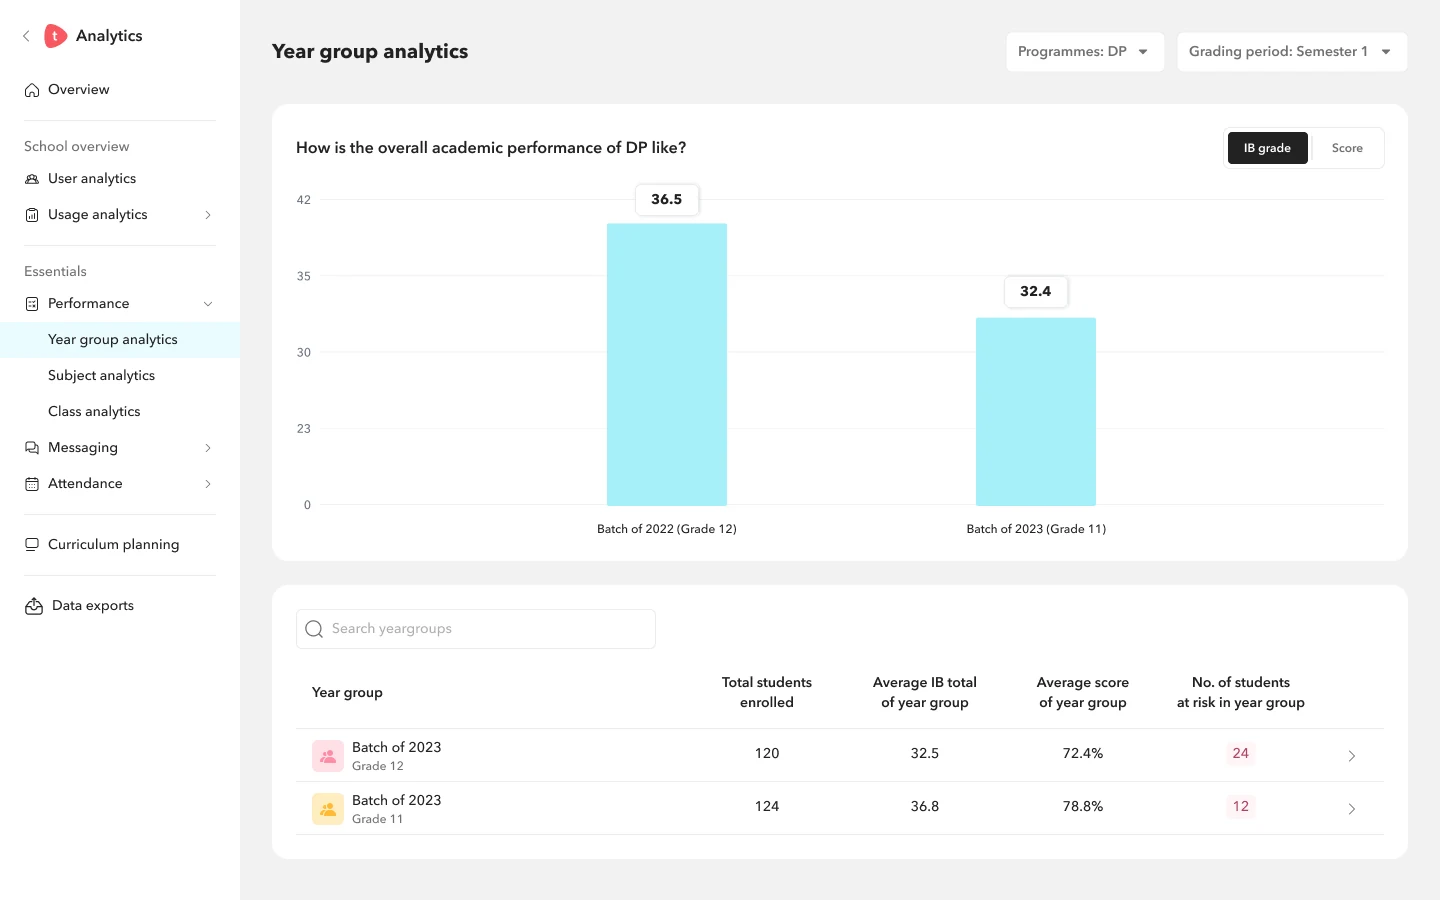
Task: Click the 36.5 bar value label
Action: (667, 199)
